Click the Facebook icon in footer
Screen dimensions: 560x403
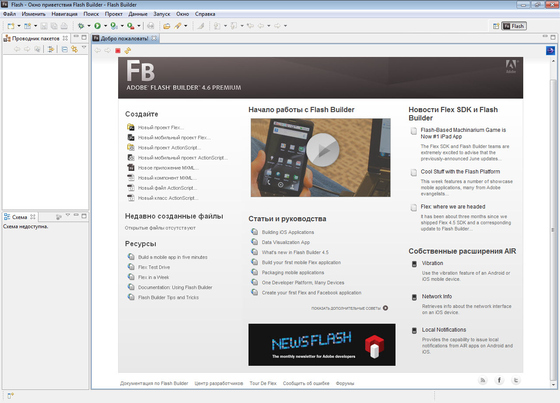point(499,380)
